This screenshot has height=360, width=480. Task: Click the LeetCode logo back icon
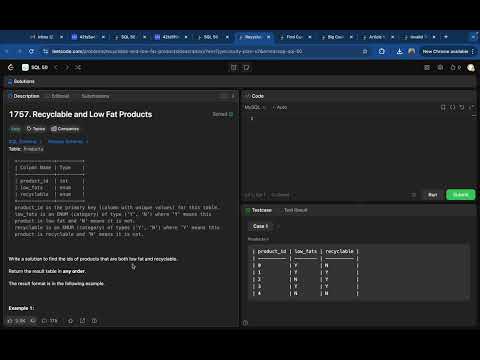point(11,68)
